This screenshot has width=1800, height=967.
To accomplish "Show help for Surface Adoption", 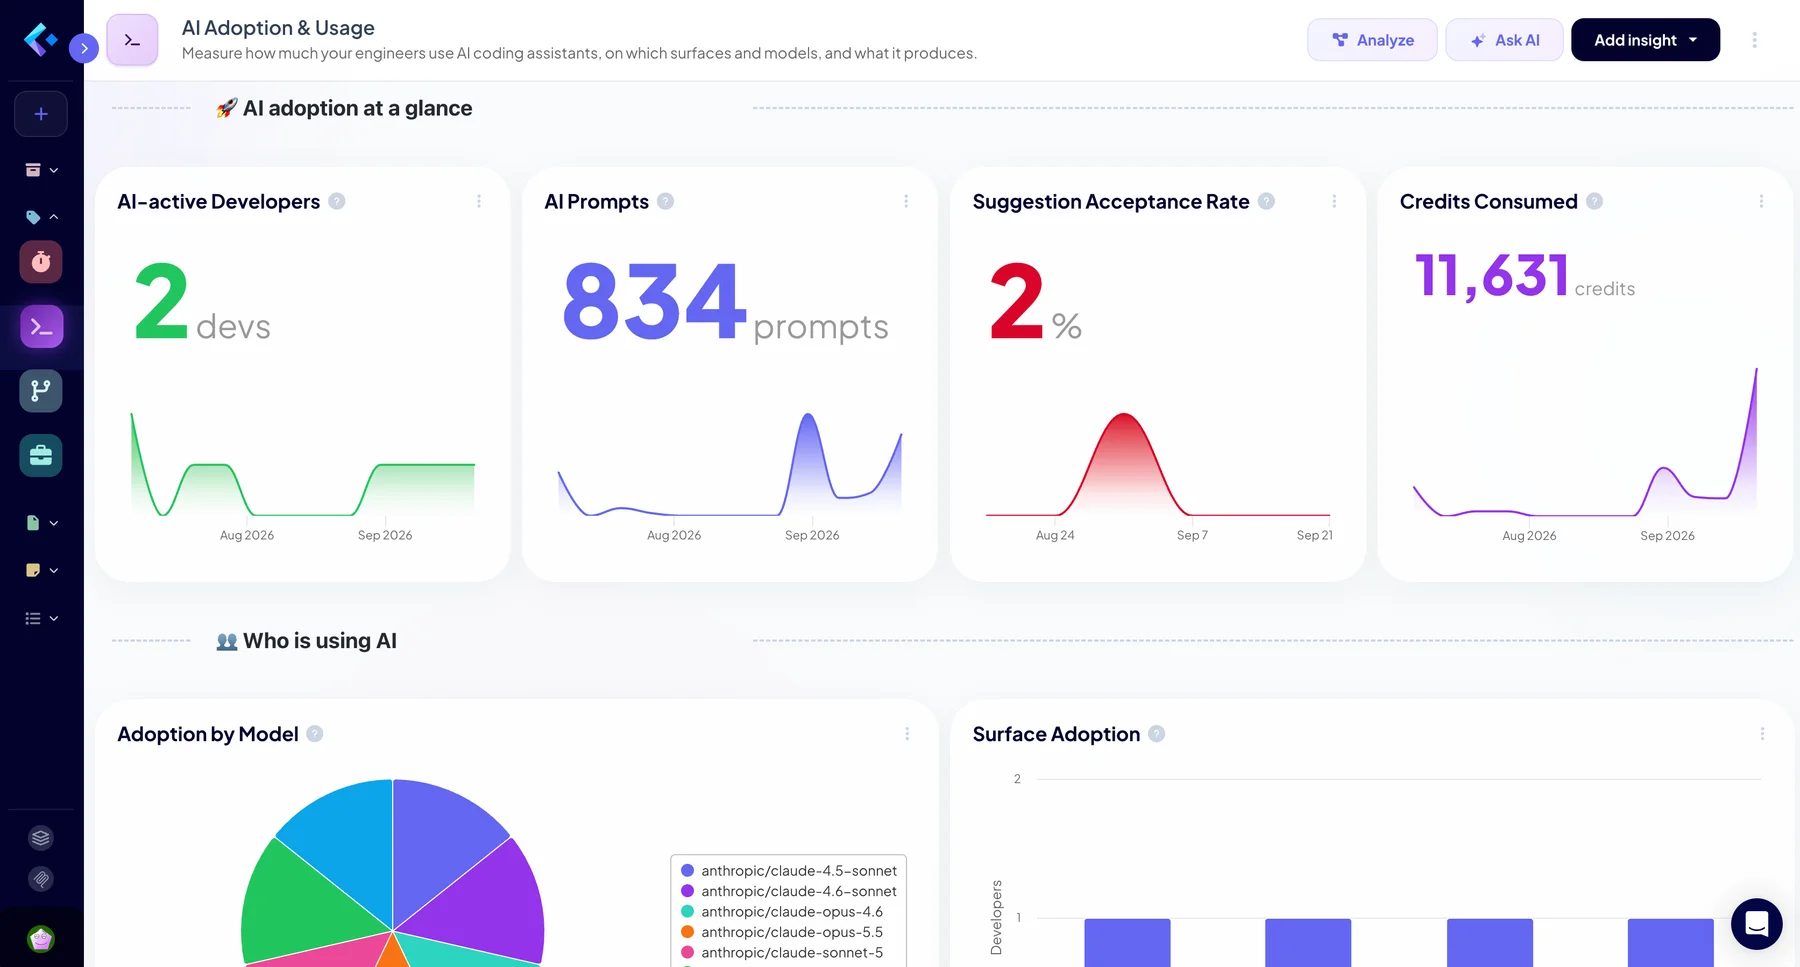I will [1157, 734].
